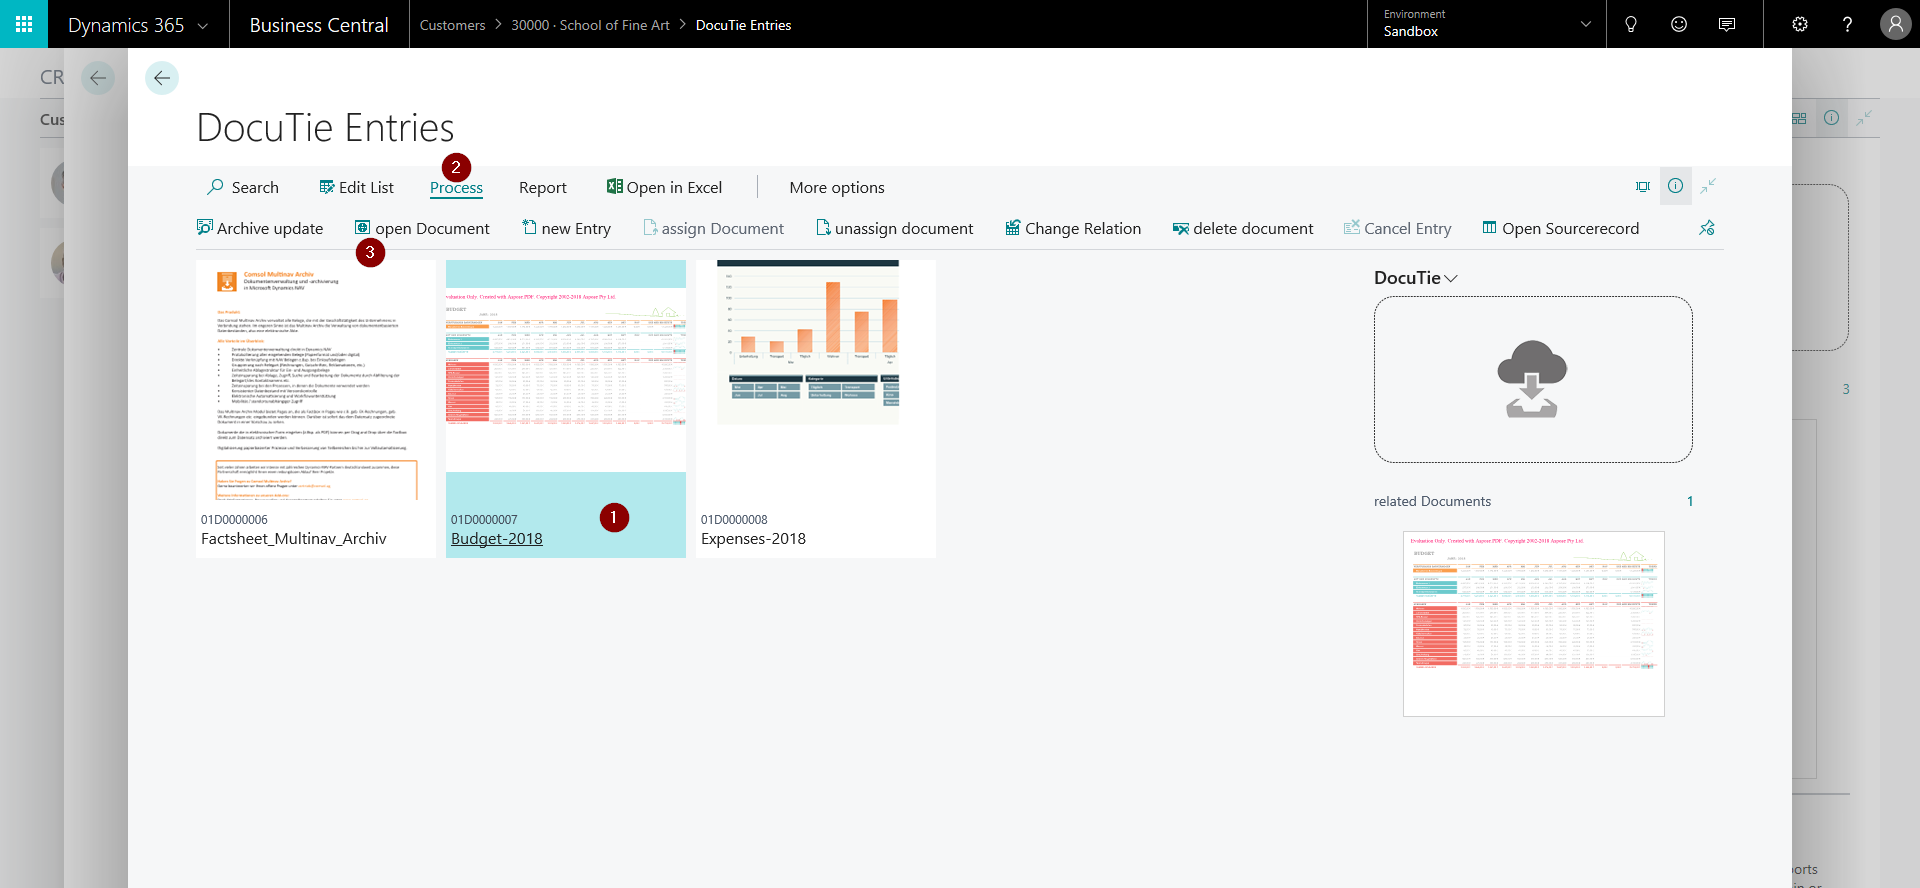This screenshot has height=888, width=1920.
Task: Select the Factsheet_Multinav_Archiv thumbnail
Action: (x=316, y=380)
